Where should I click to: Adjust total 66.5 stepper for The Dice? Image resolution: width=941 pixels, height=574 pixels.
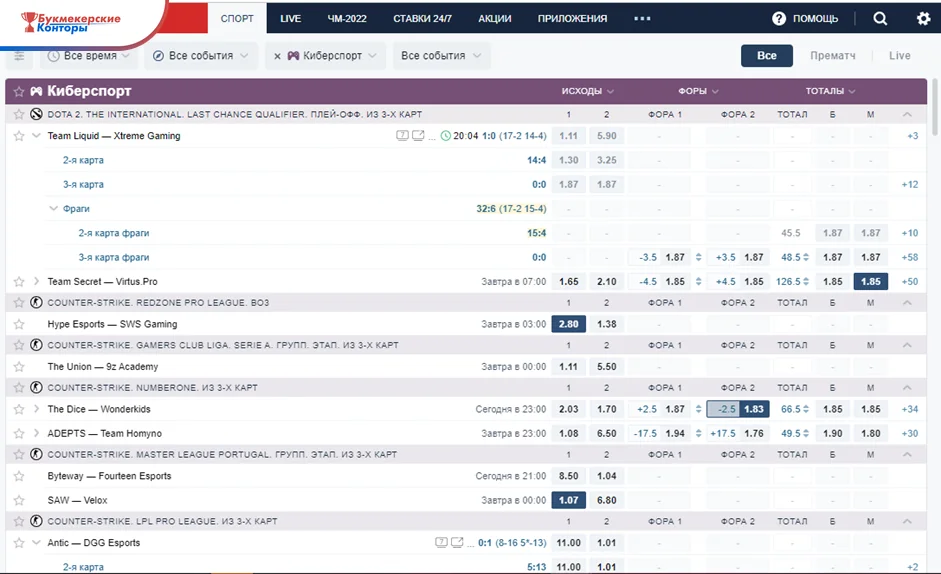point(806,409)
